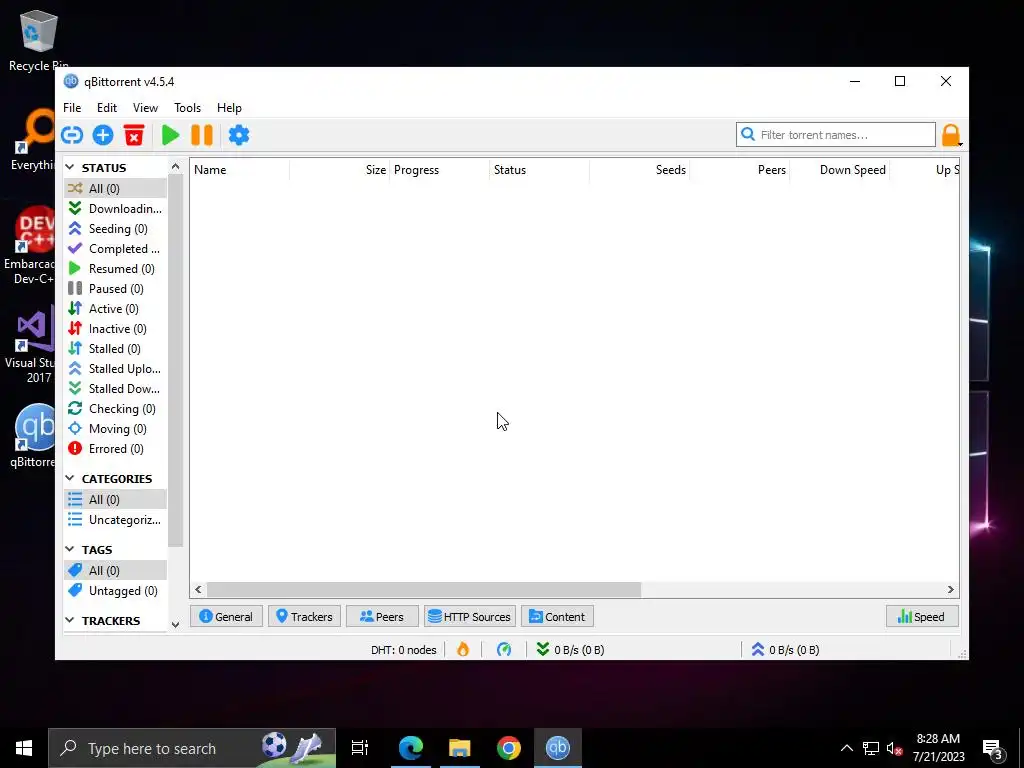Viewport: 1024px width, 768px height.
Task: Select the Untagged (0) filter
Action: click(116, 590)
